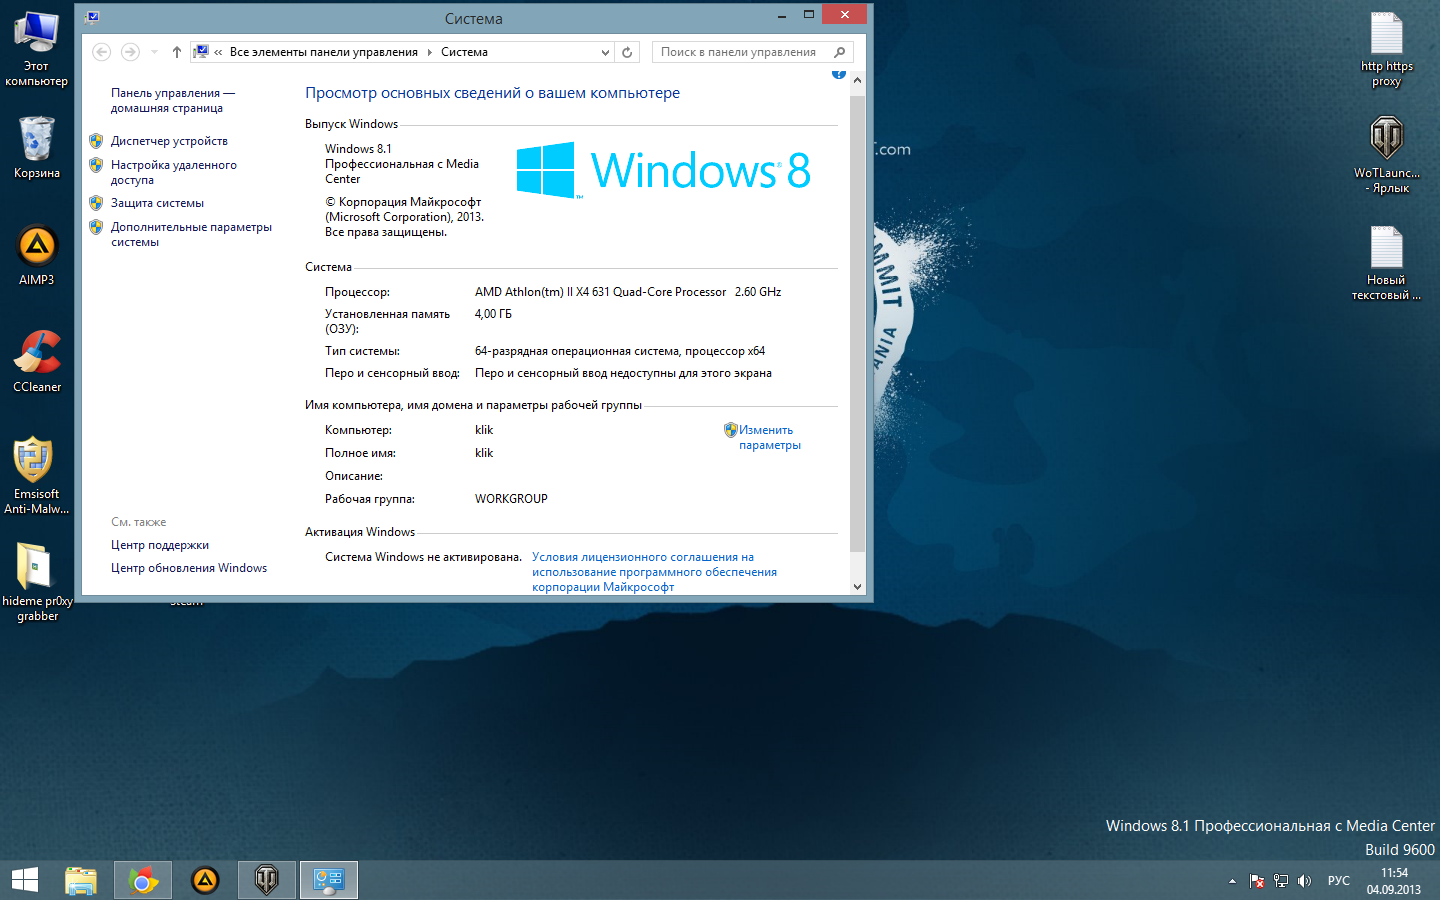This screenshot has width=1440, height=900.
Task: Open the Windows Start button
Action: (x=25, y=880)
